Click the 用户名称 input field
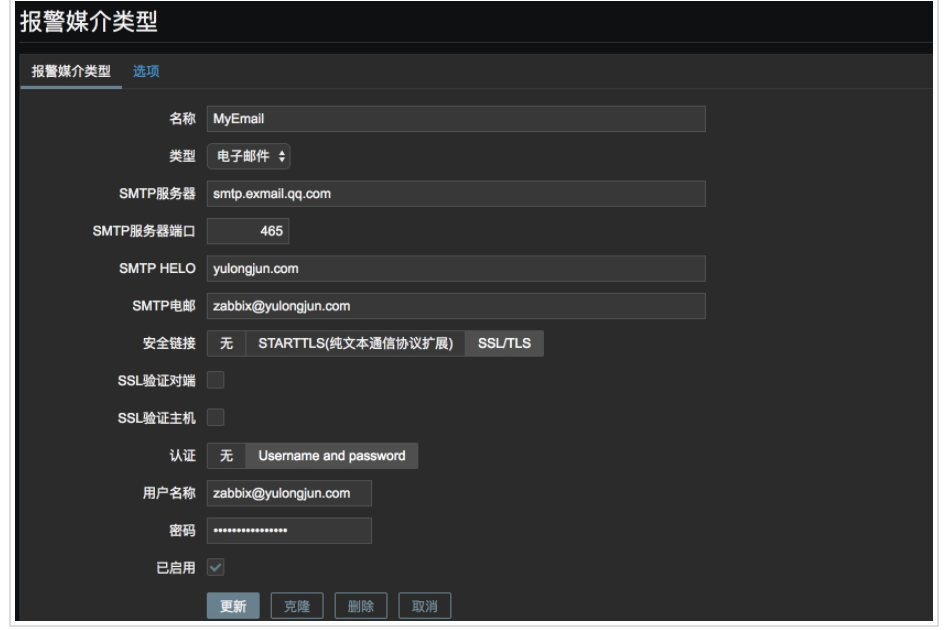 (289, 493)
